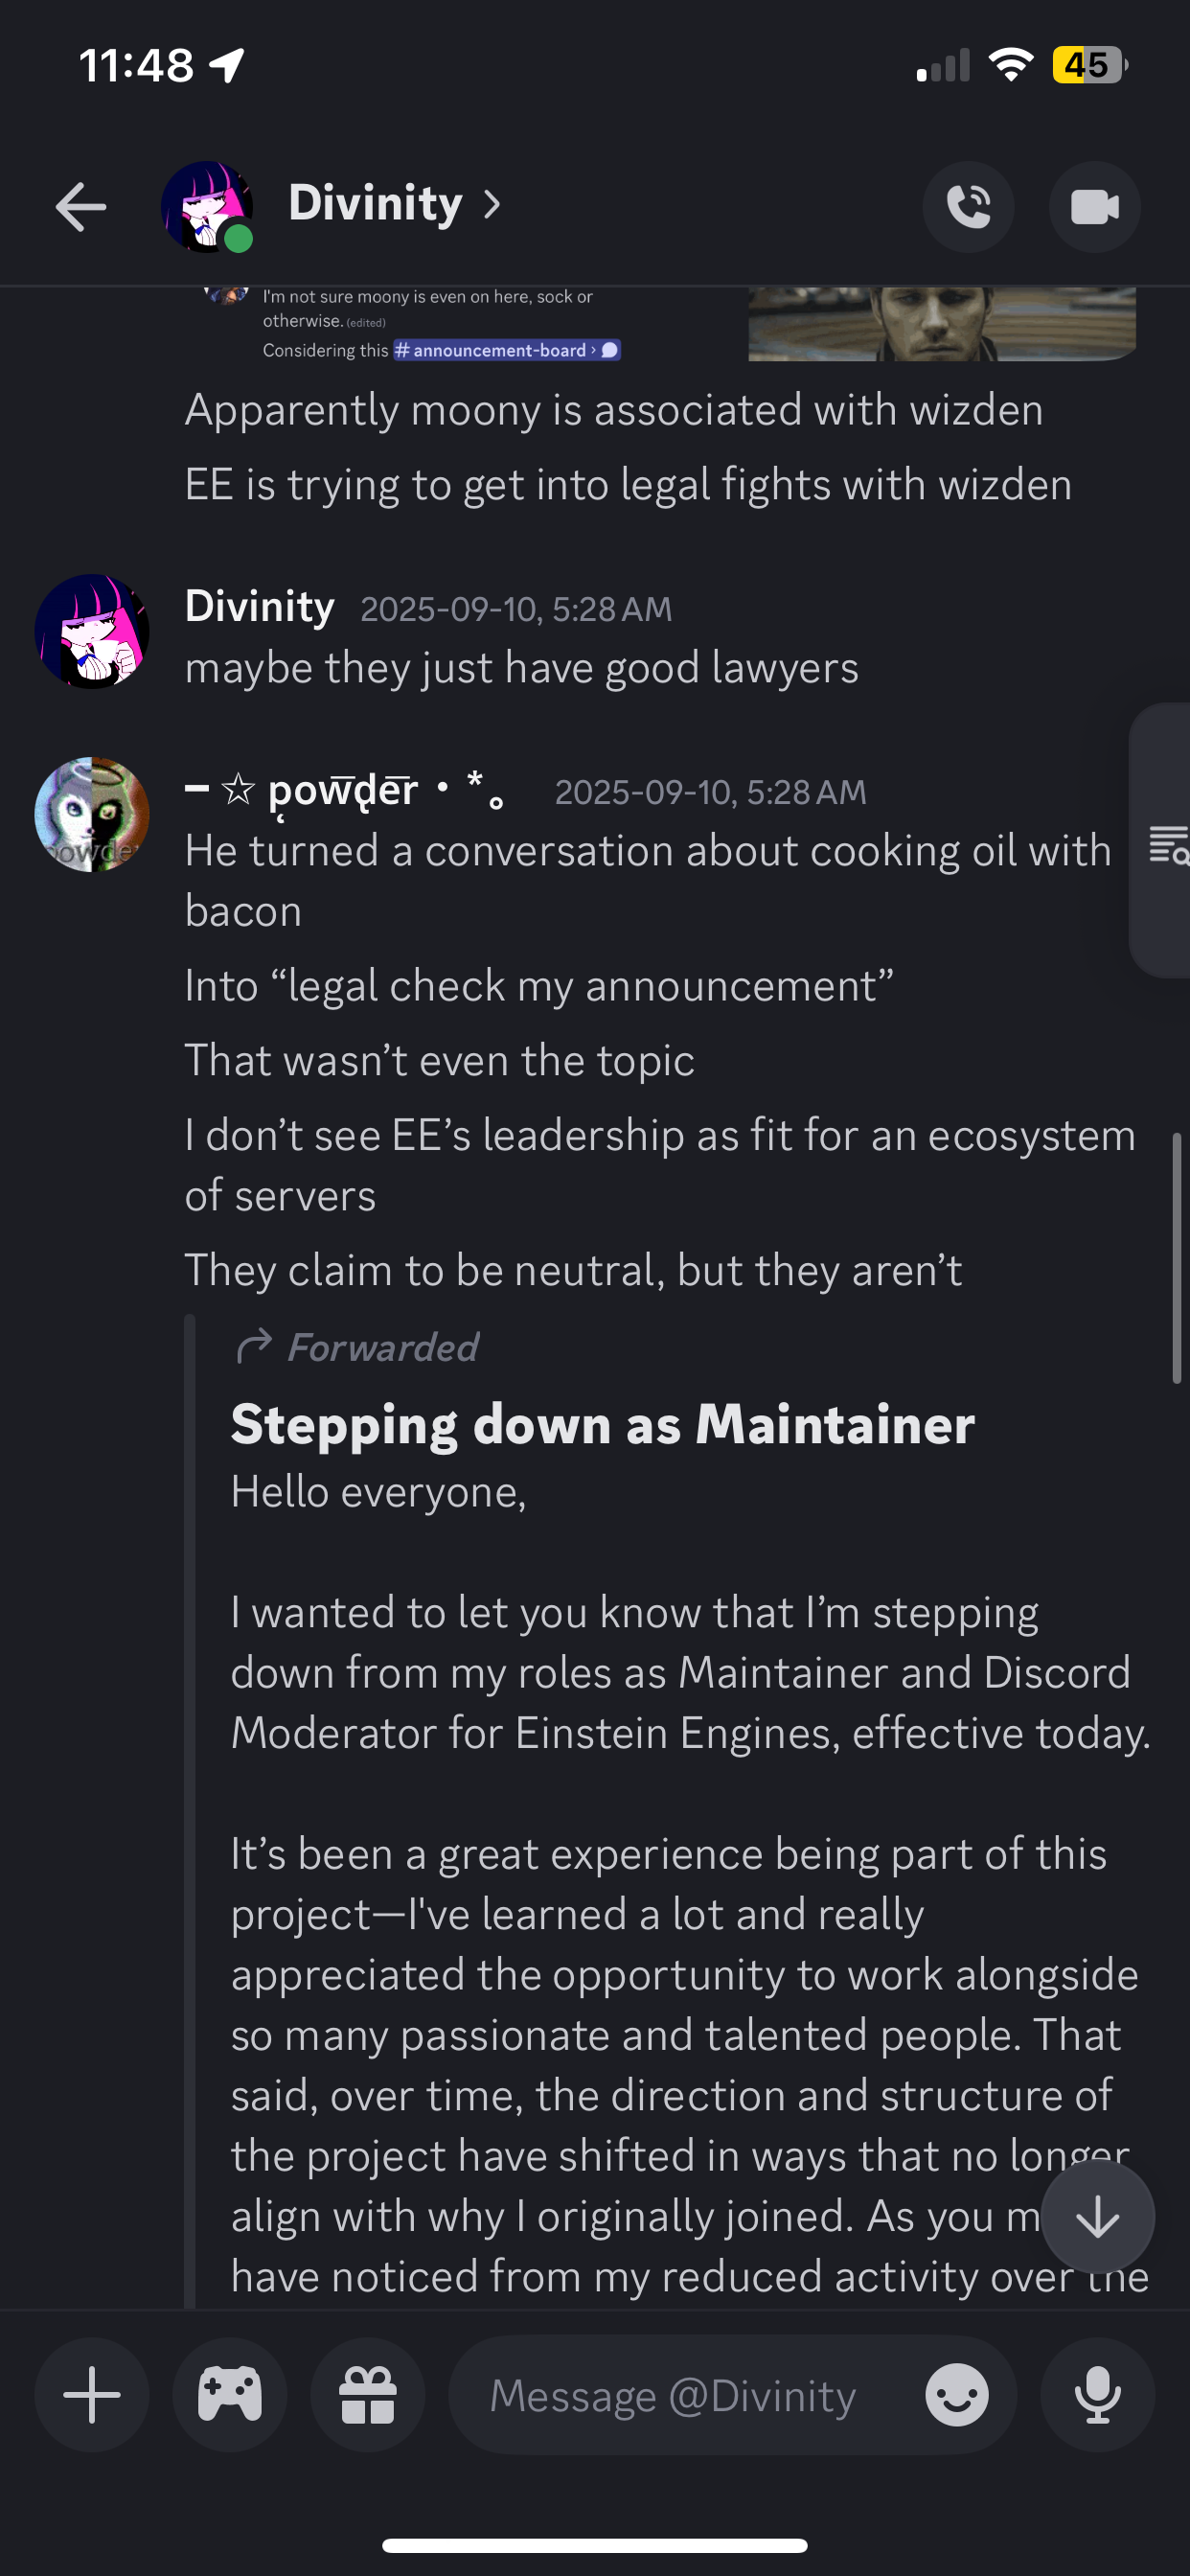Open the gift Nitro icon

coord(368,2395)
